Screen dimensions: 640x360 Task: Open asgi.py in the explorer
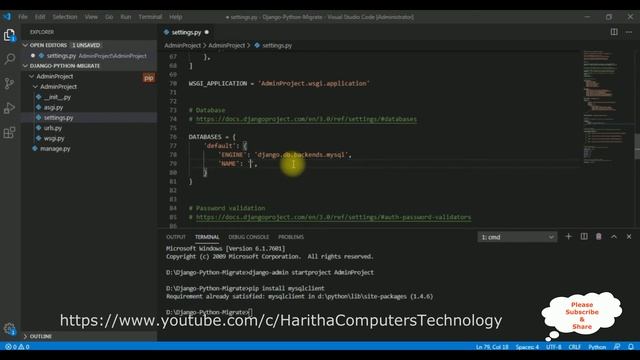[x=89, y=107]
